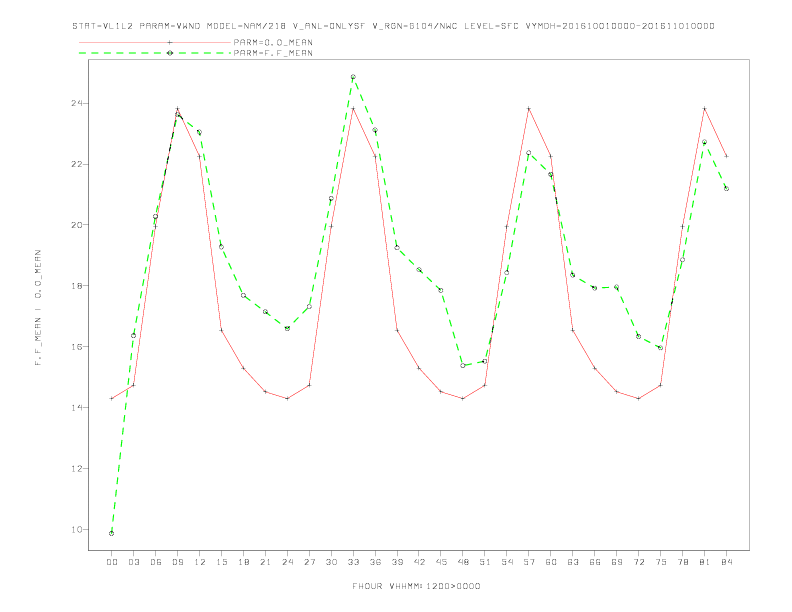Click the PARM=F.F_MEAN legend label
The width and height of the screenshot is (792, 612).
tap(273, 53)
